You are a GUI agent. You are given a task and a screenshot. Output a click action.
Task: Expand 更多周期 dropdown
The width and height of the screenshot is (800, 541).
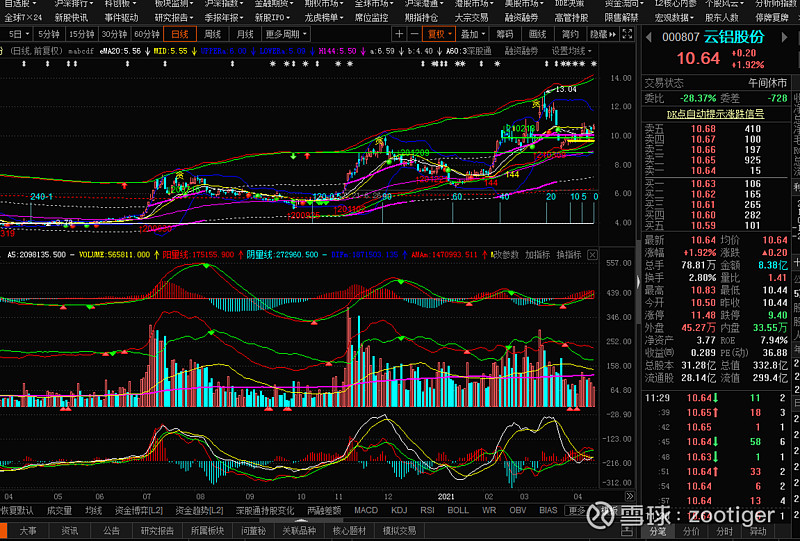(286, 34)
